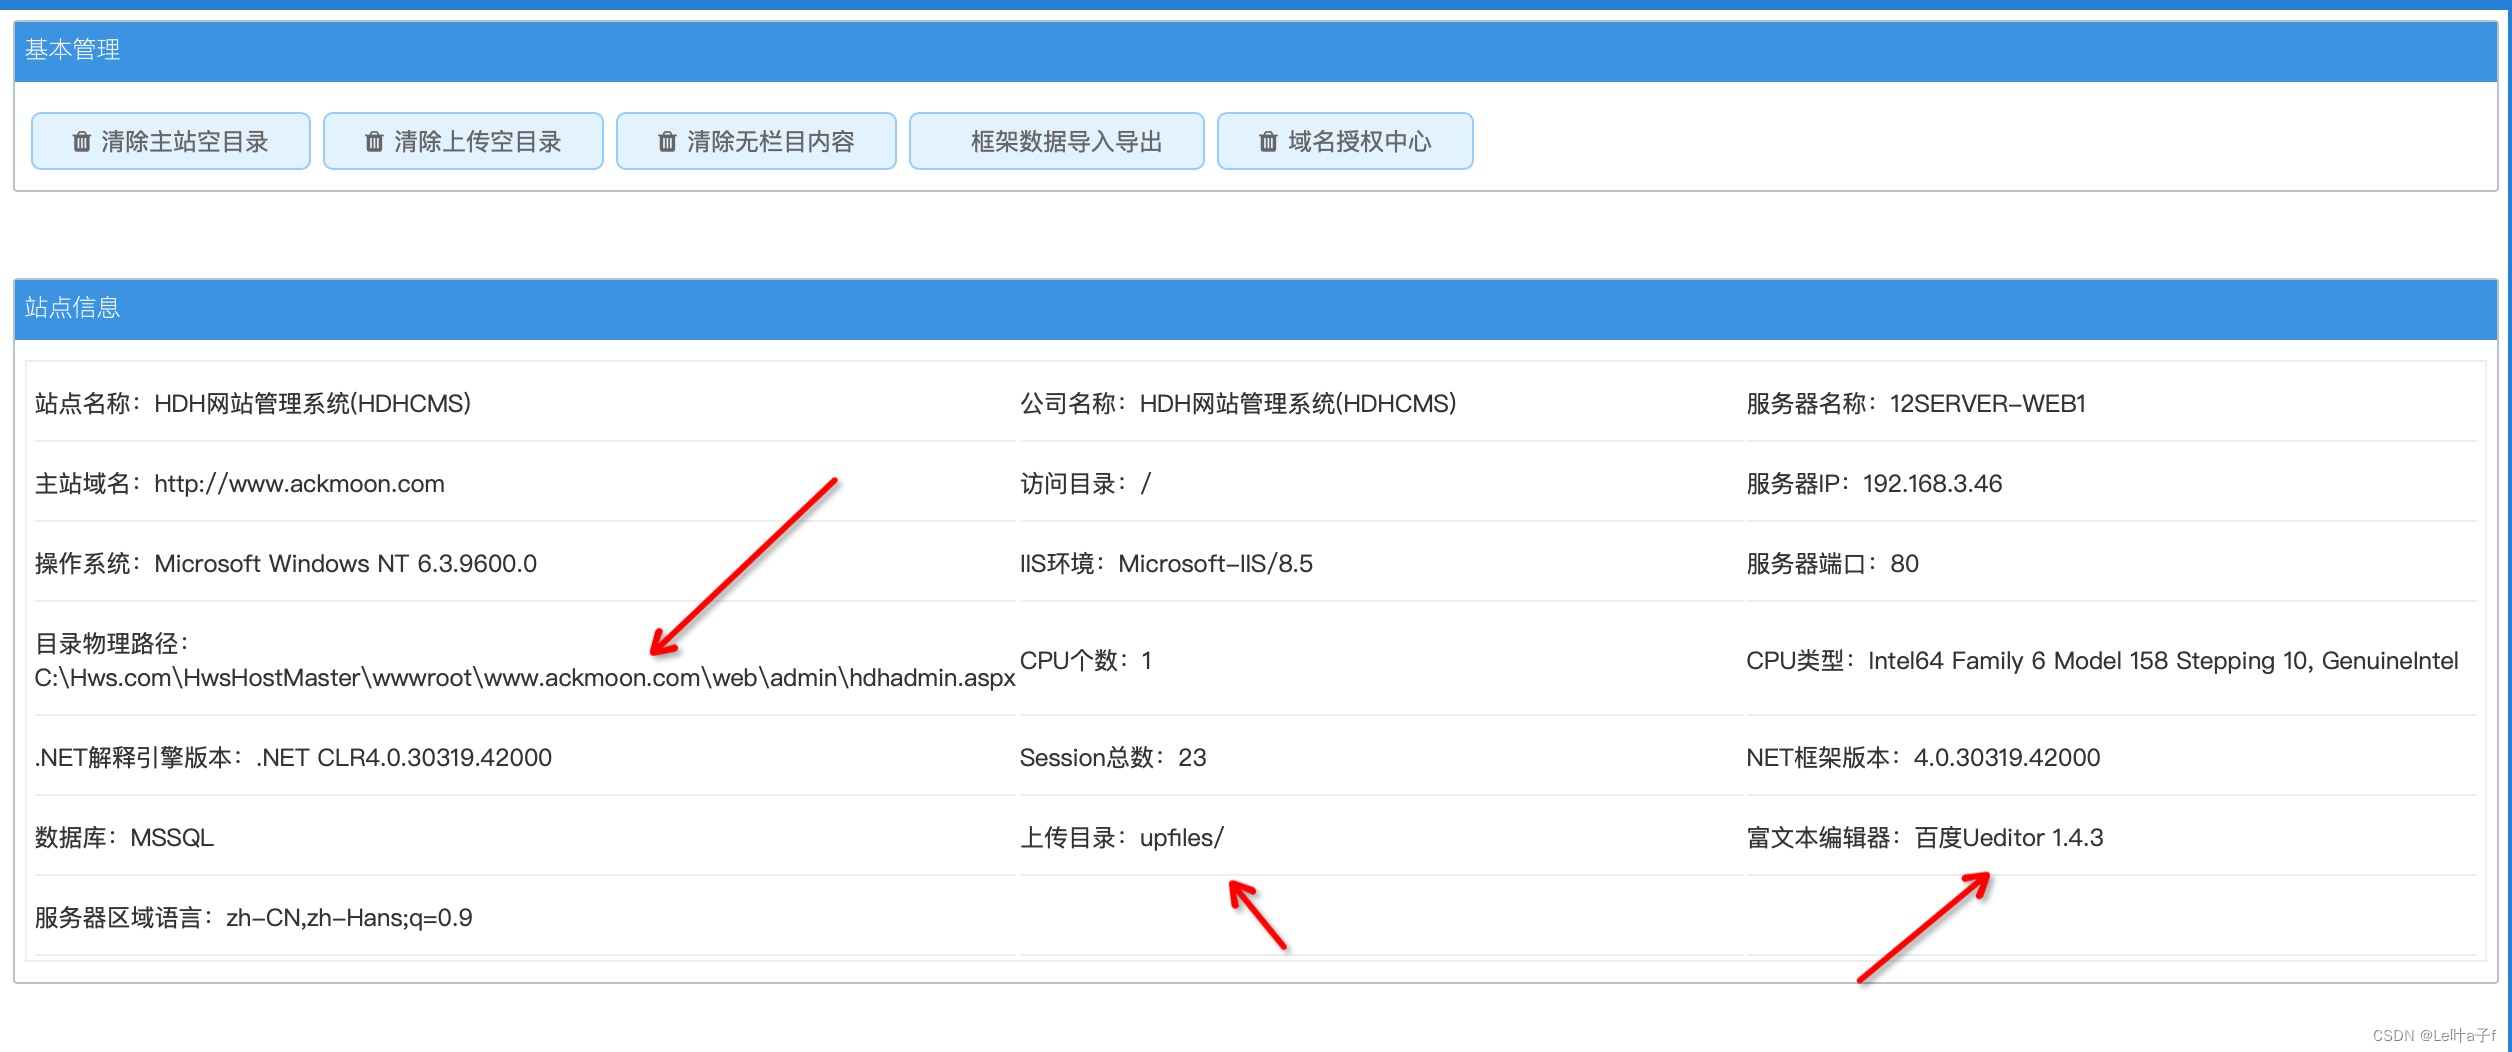Click trash icon on 清除主站空目录 button
This screenshot has height=1052, width=2512.
pos(82,142)
